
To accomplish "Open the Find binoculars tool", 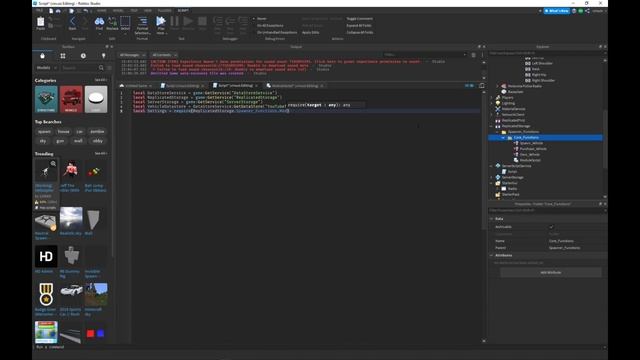I will click(99, 23).
